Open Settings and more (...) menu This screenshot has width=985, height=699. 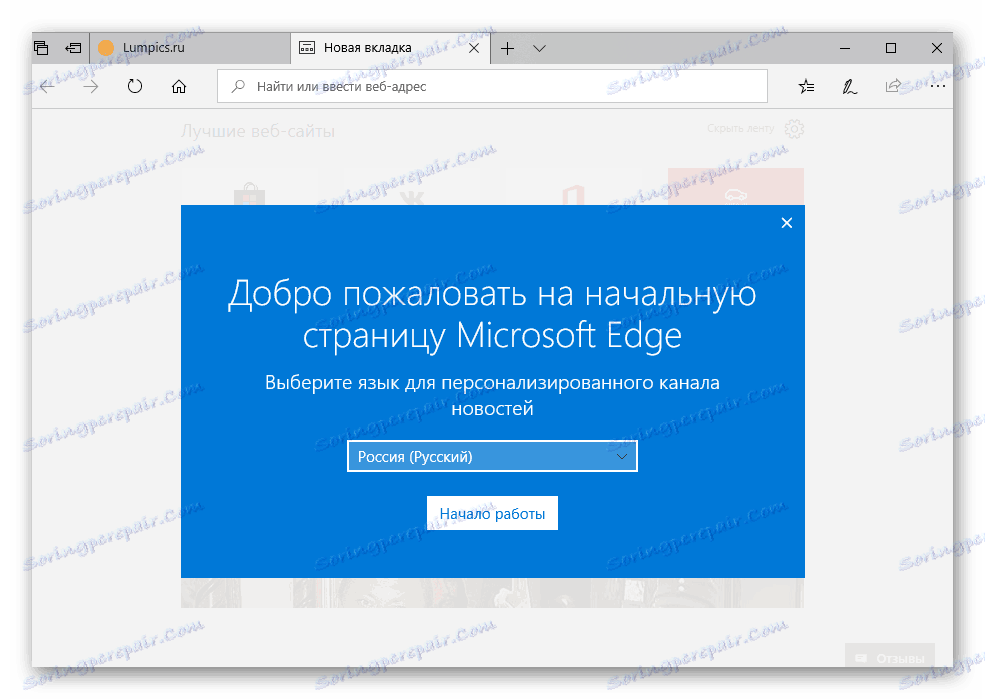tap(938, 86)
